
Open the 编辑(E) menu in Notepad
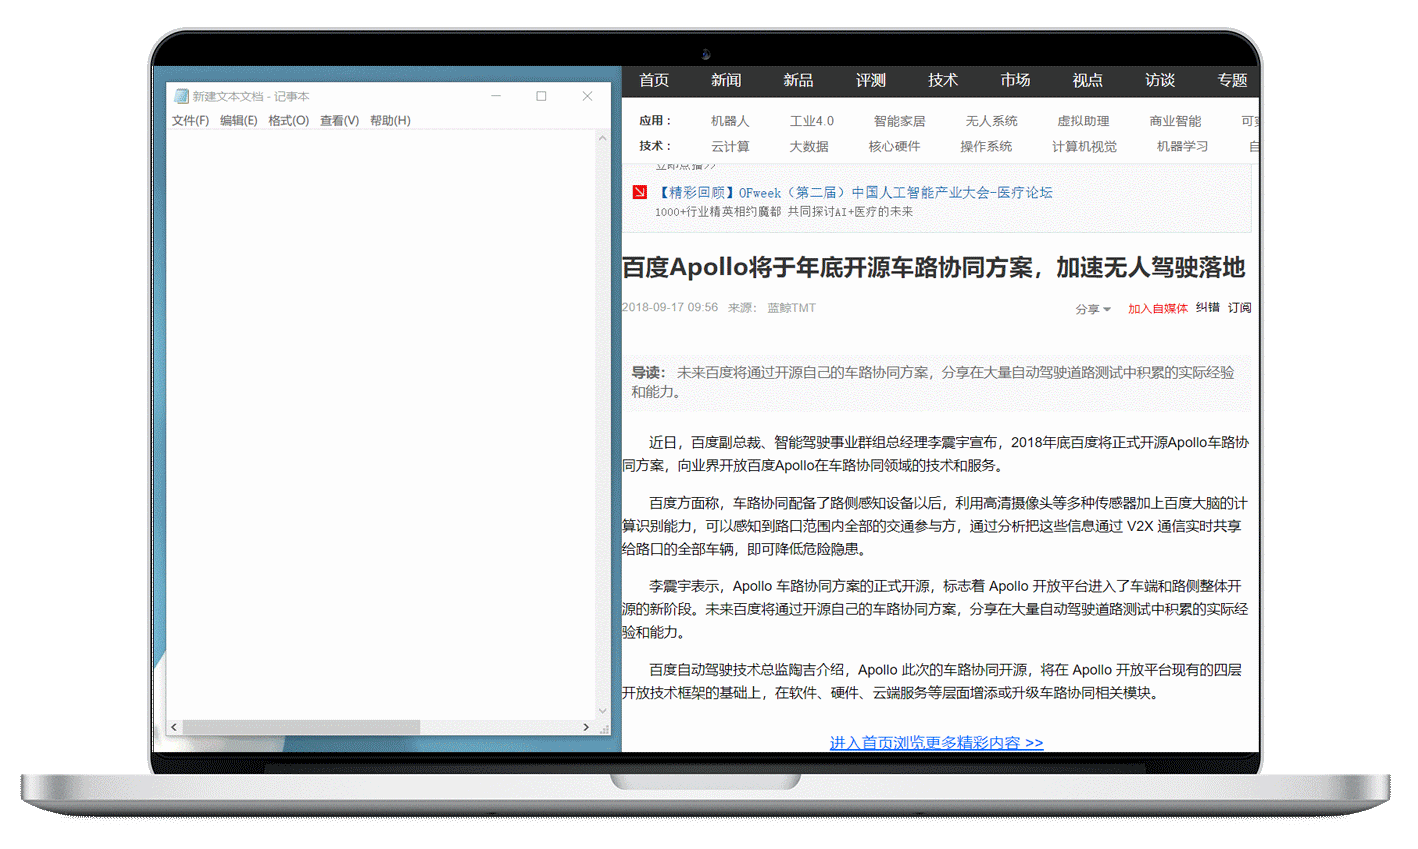238,121
